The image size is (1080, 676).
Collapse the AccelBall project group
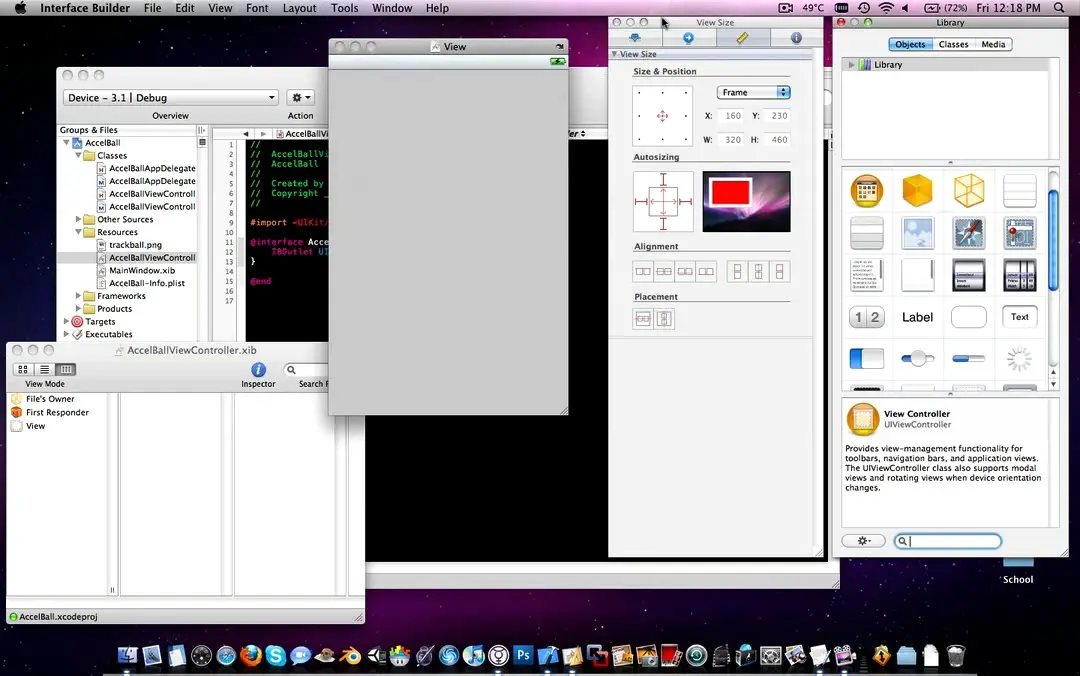[x=66, y=143]
